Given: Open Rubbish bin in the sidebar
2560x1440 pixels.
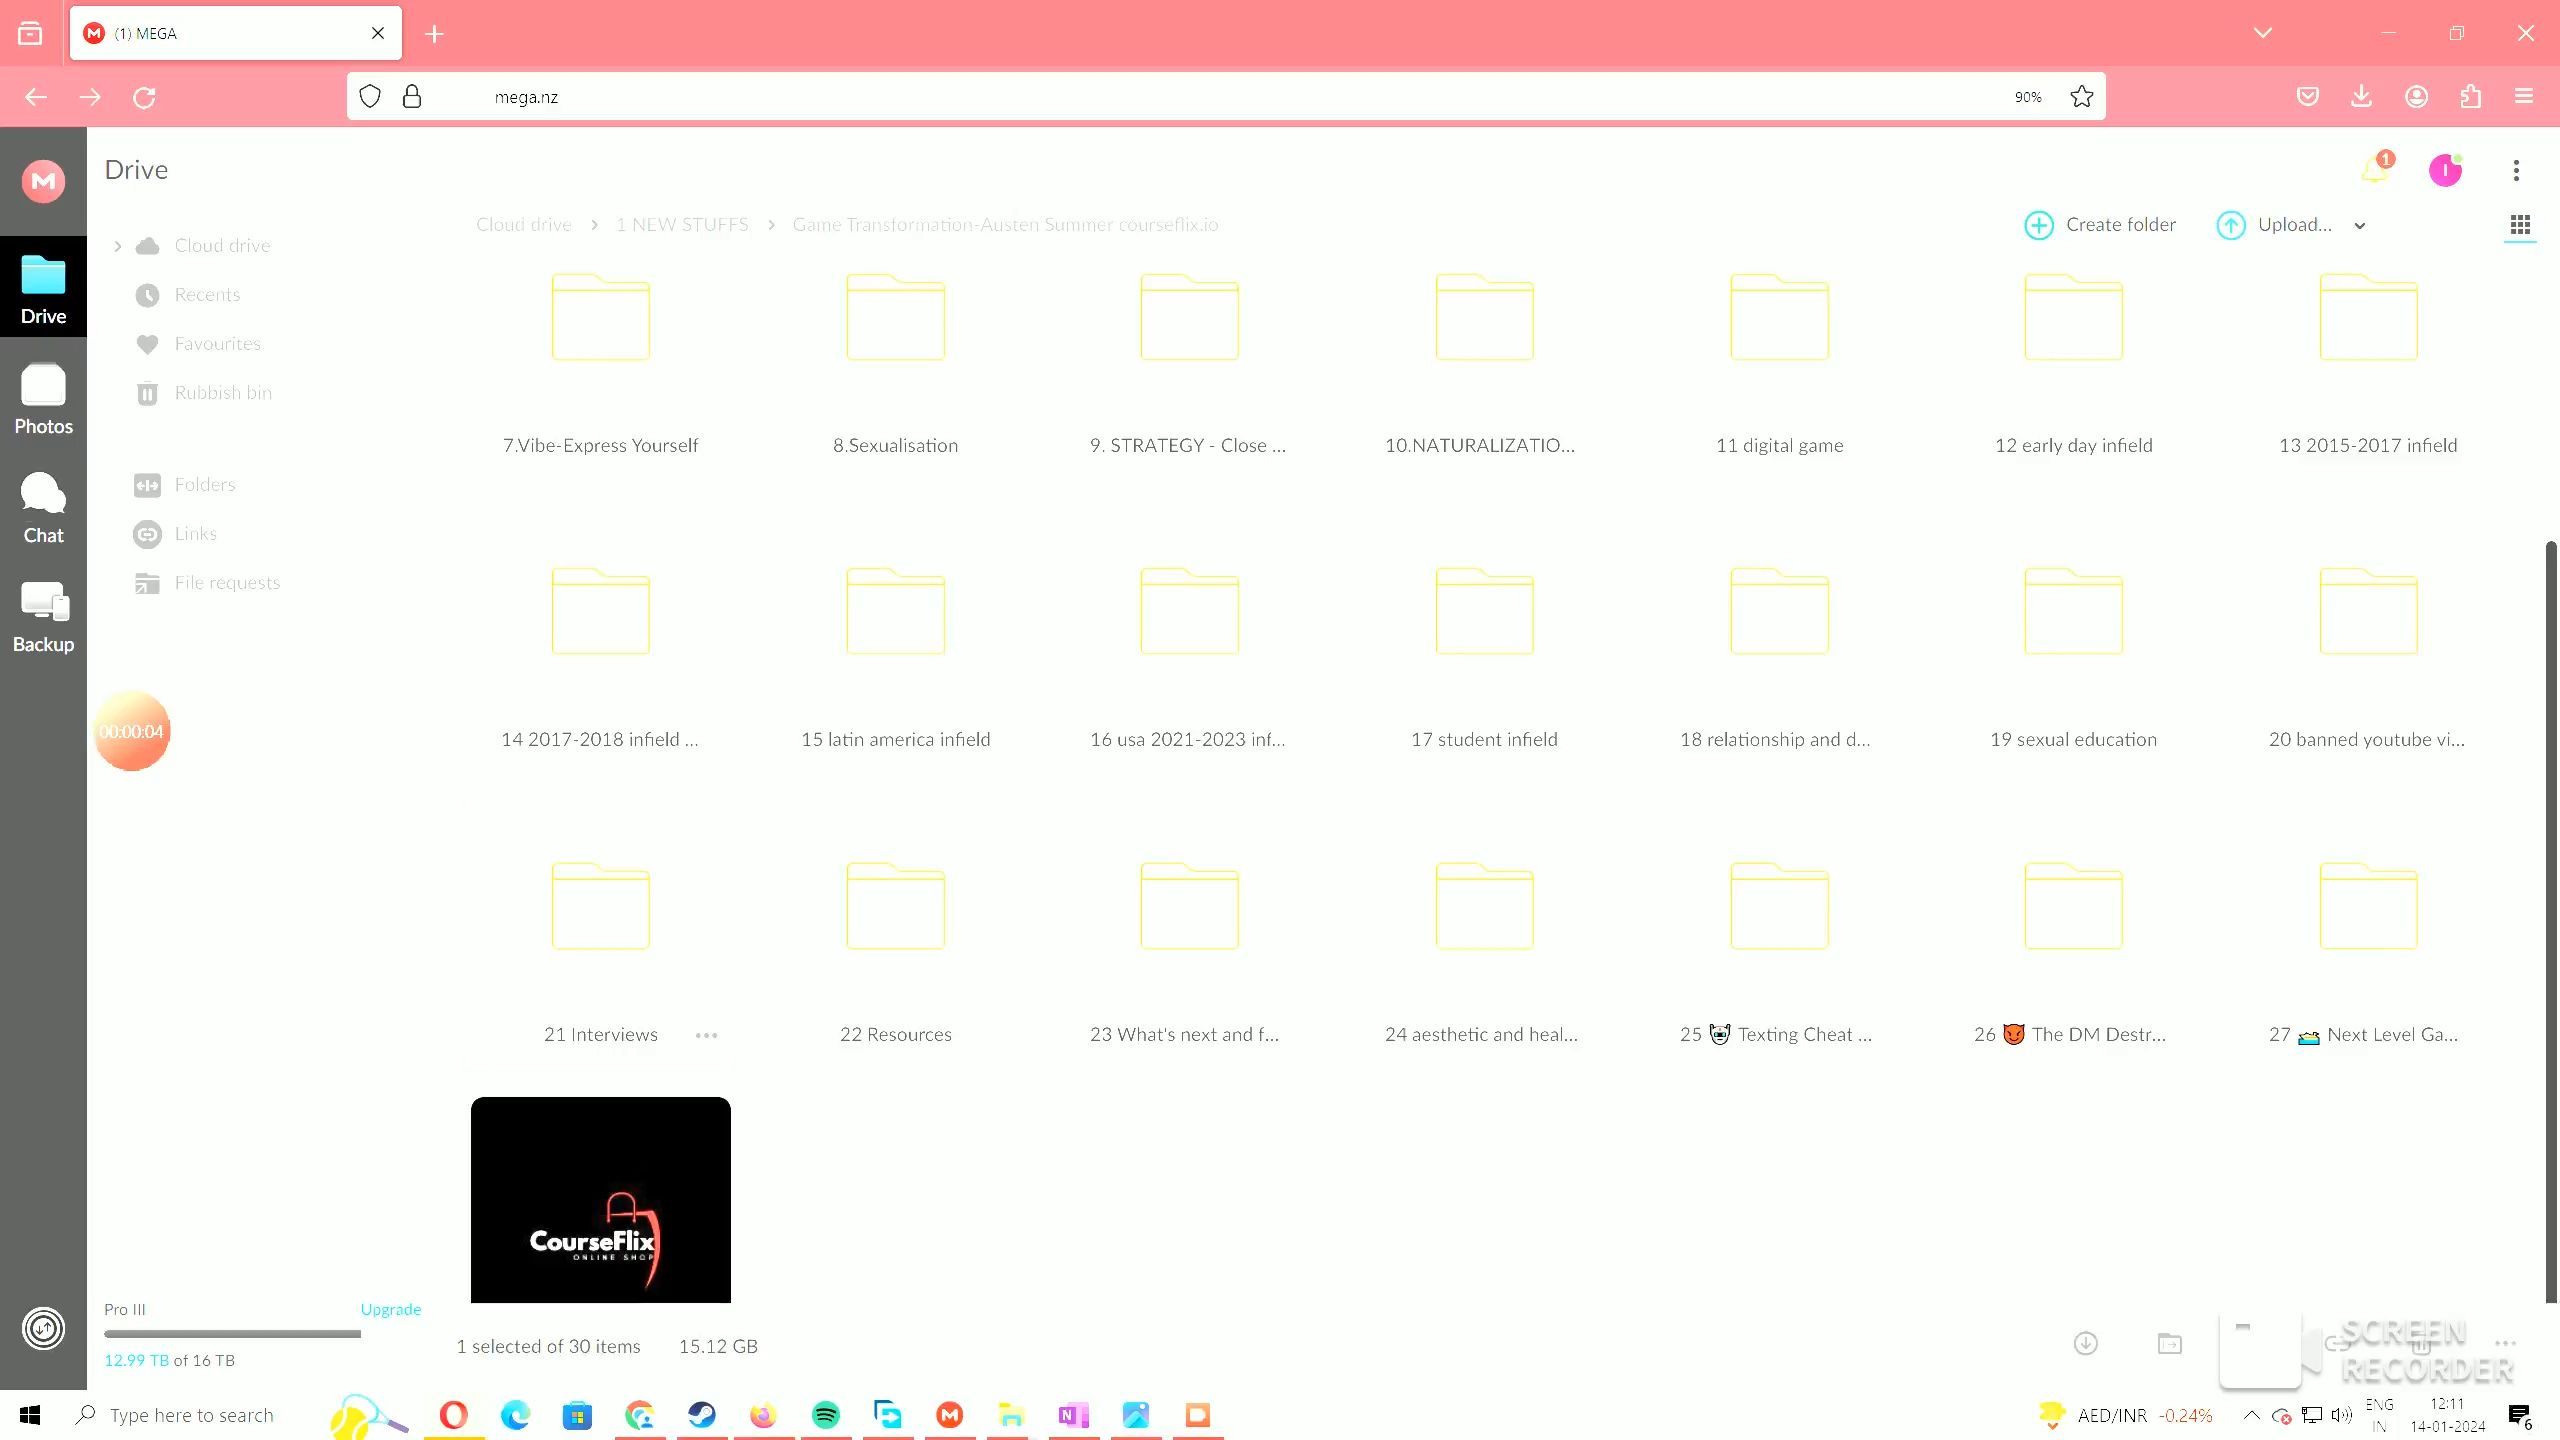Looking at the screenshot, I should tap(223, 393).
